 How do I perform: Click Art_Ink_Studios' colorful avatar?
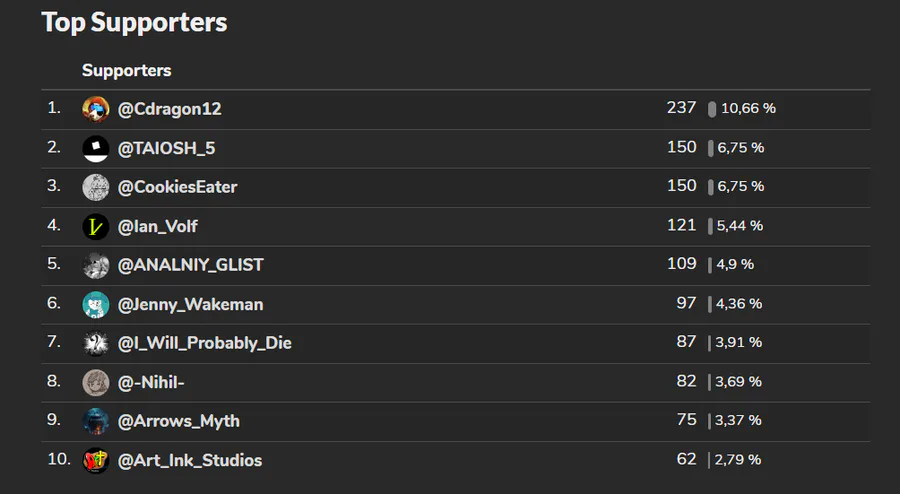(x=95, y=460)
